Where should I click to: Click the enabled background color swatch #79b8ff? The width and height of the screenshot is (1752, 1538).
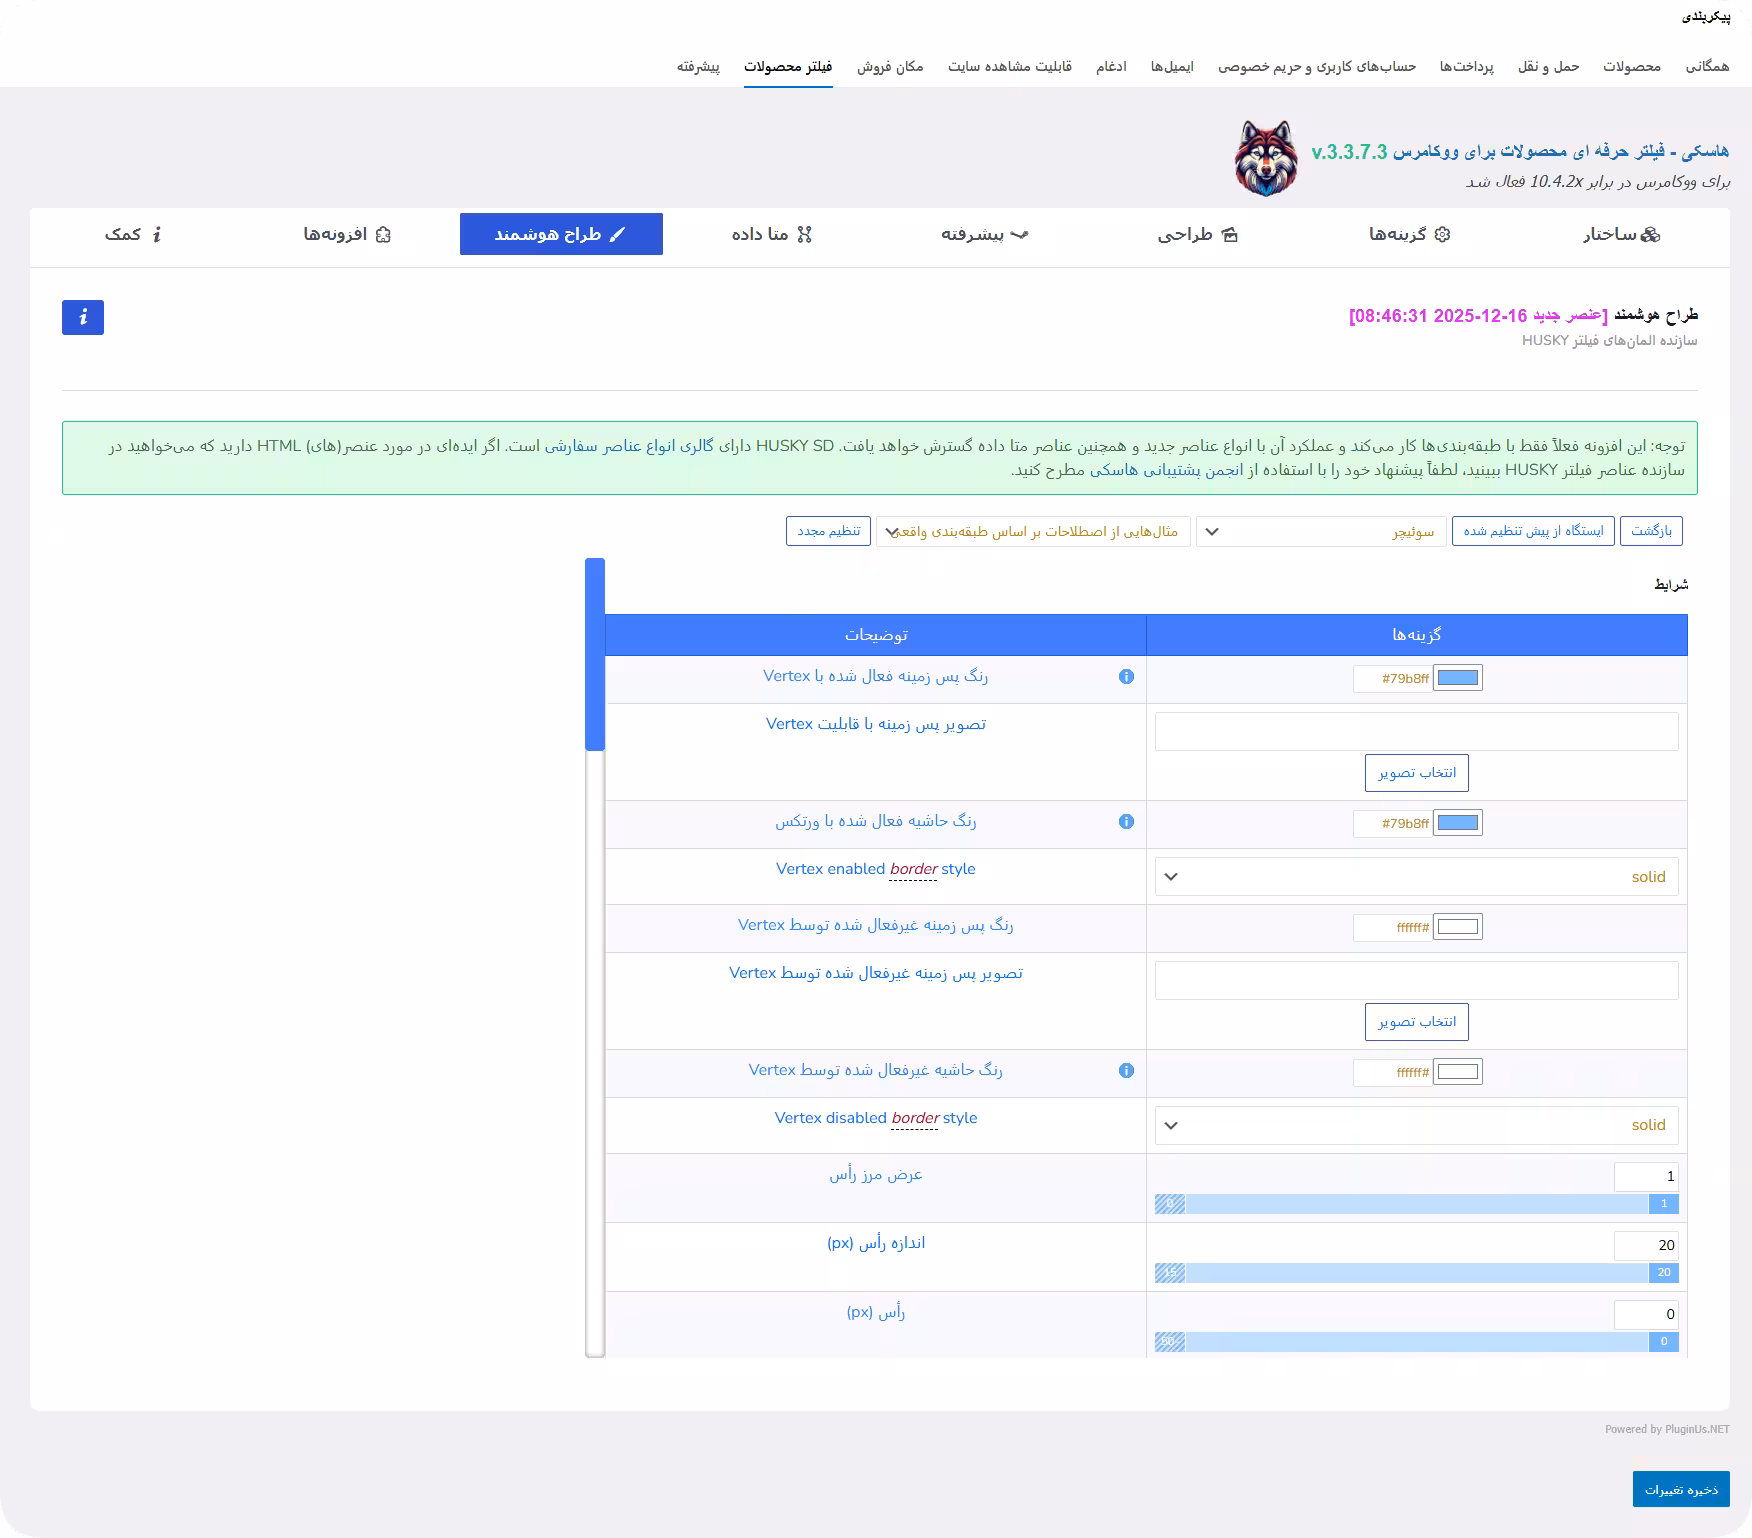(x=1457, y=678)
